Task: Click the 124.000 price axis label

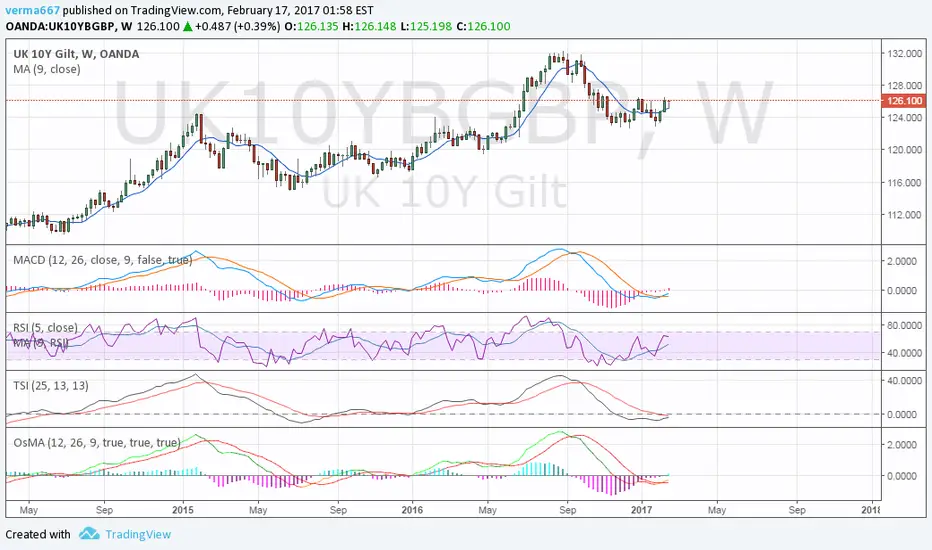Action: pos(905,118)
